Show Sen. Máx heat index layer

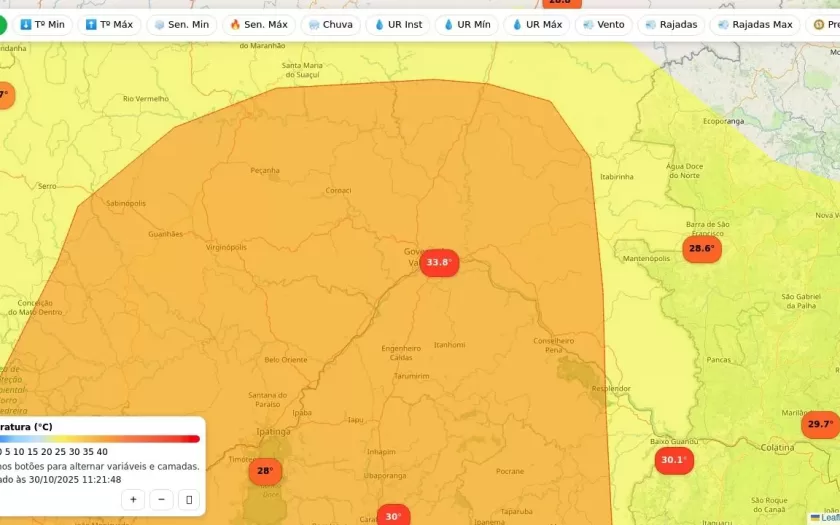258,25
